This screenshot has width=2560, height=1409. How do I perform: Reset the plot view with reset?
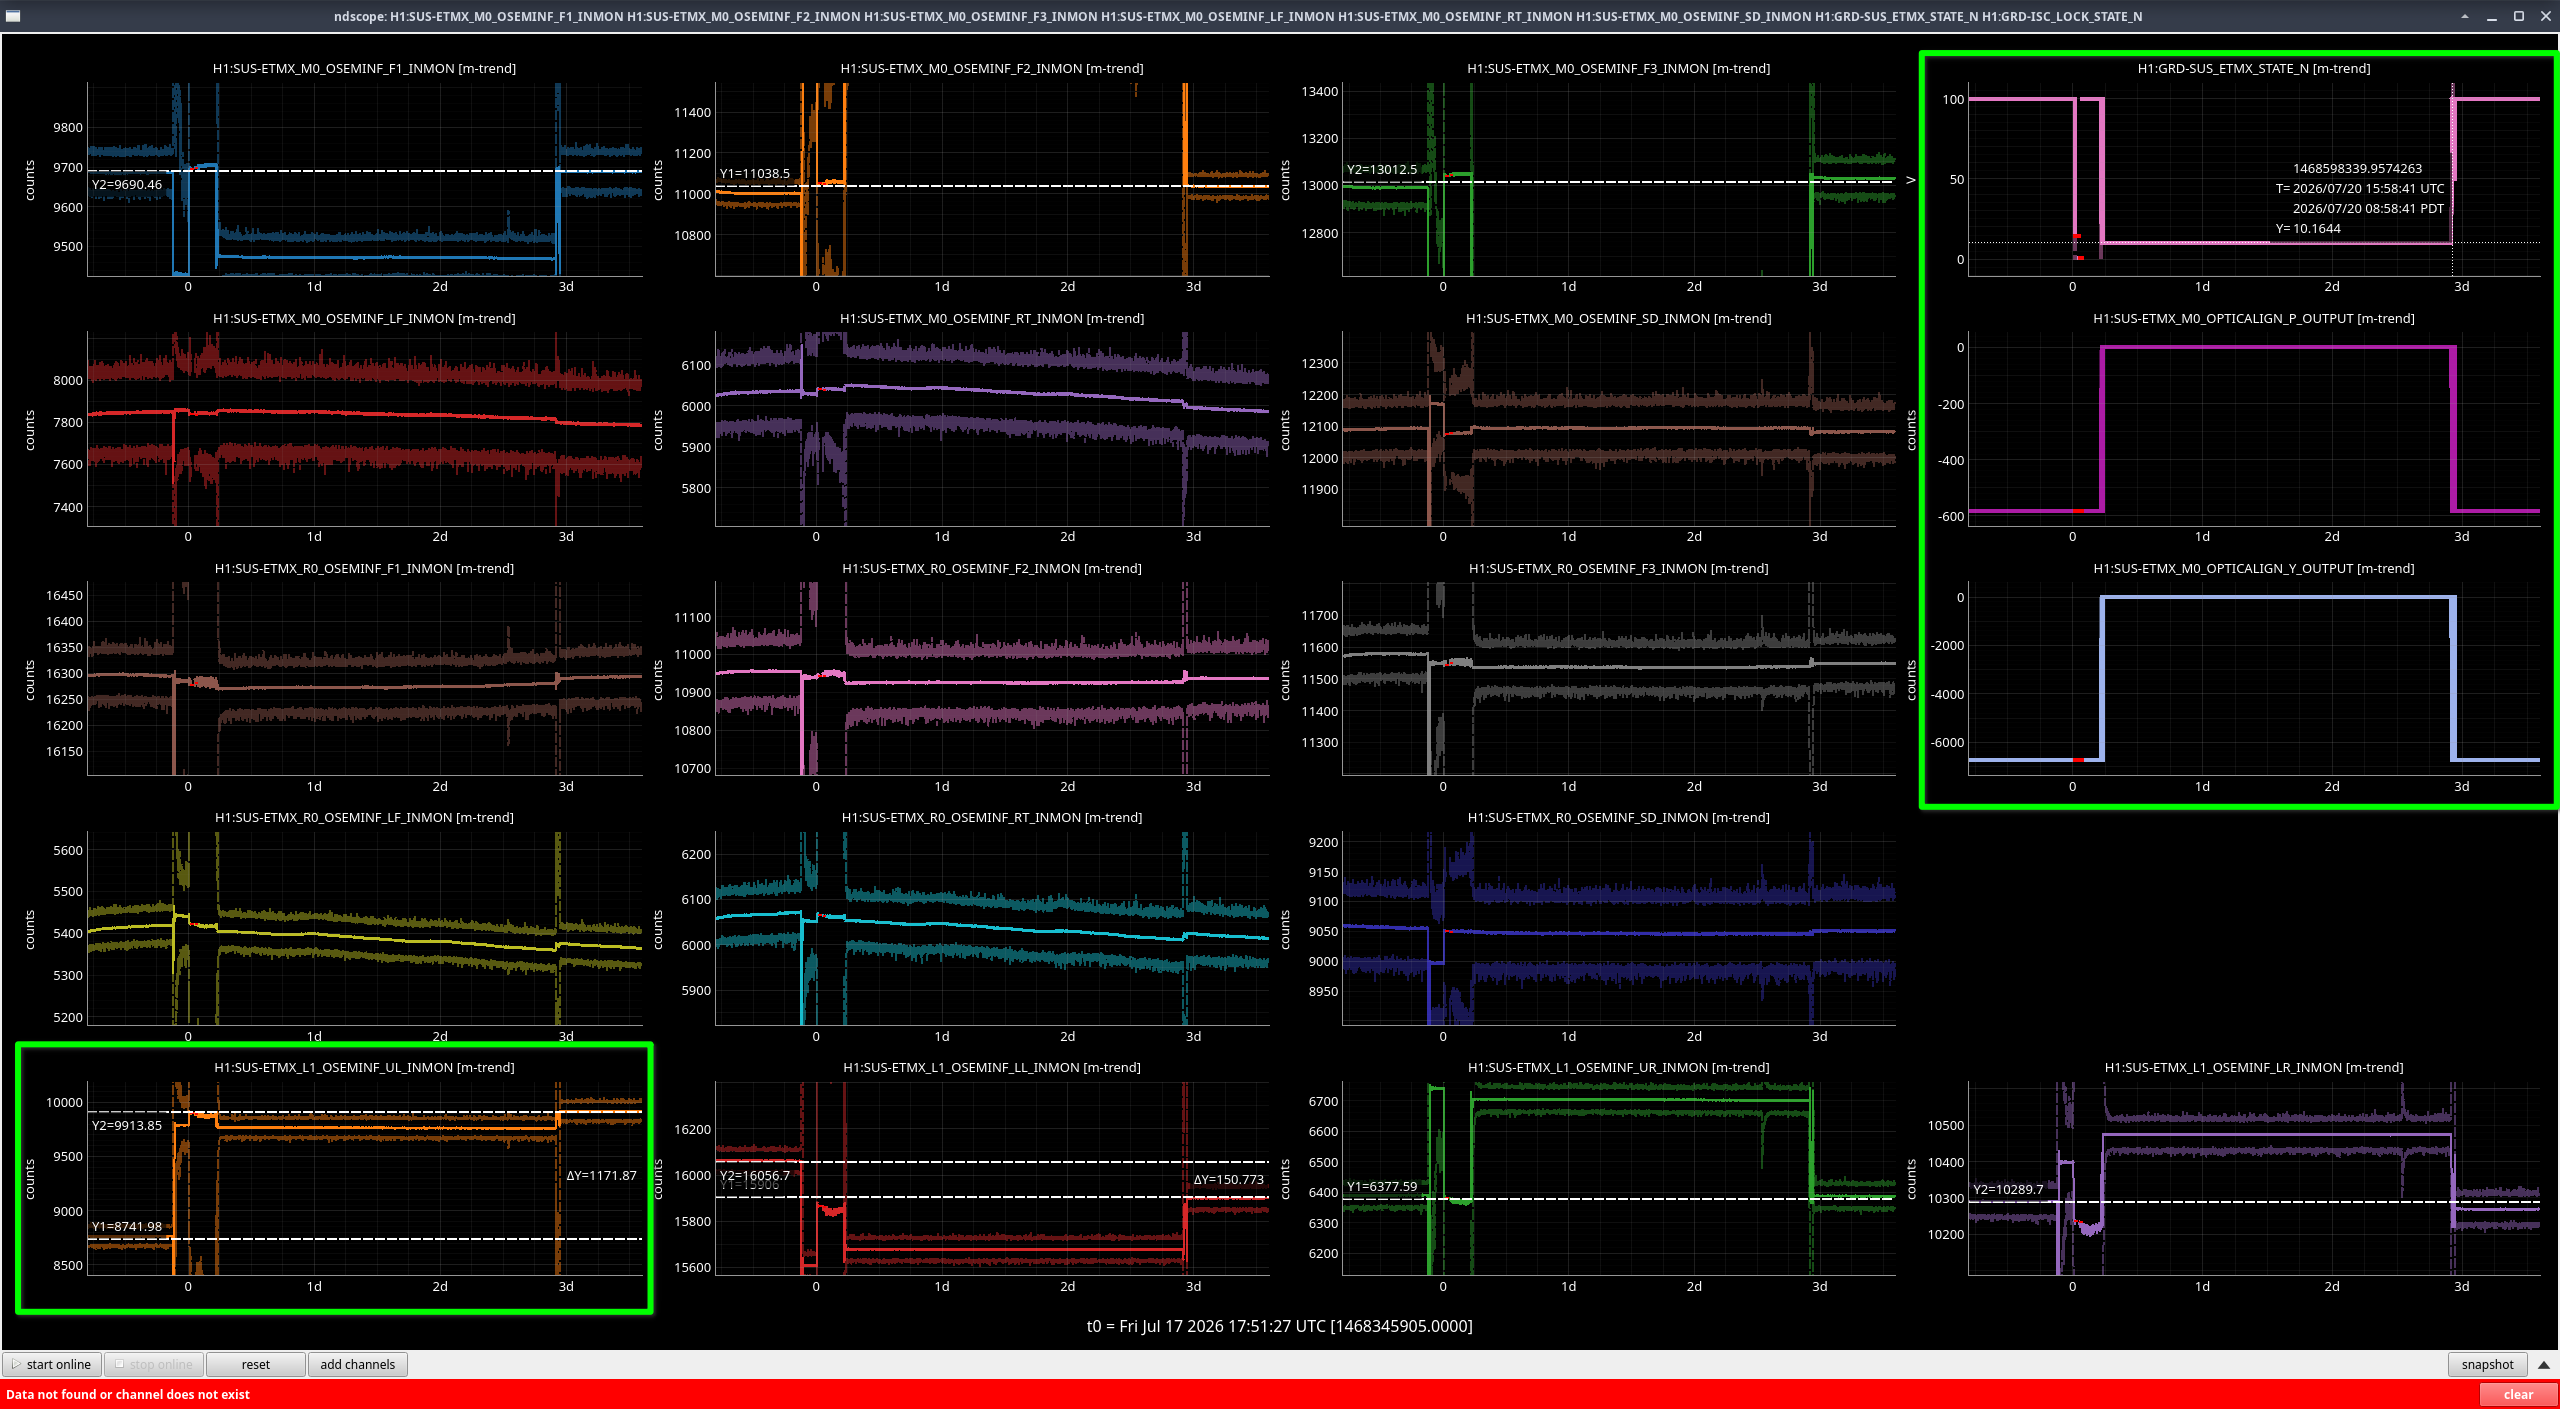[256, 1364]
